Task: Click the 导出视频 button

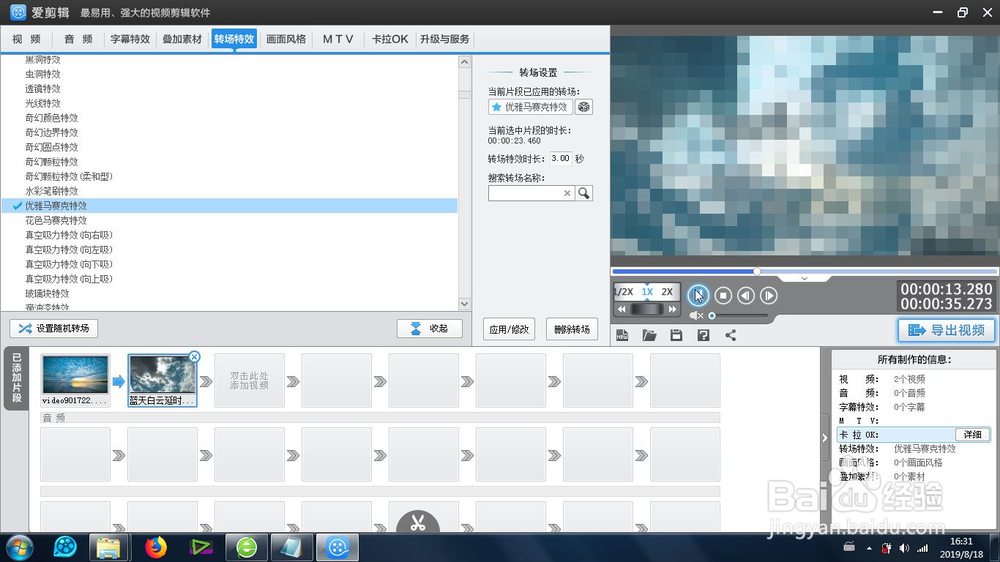Action: click(x=946, y=330)
